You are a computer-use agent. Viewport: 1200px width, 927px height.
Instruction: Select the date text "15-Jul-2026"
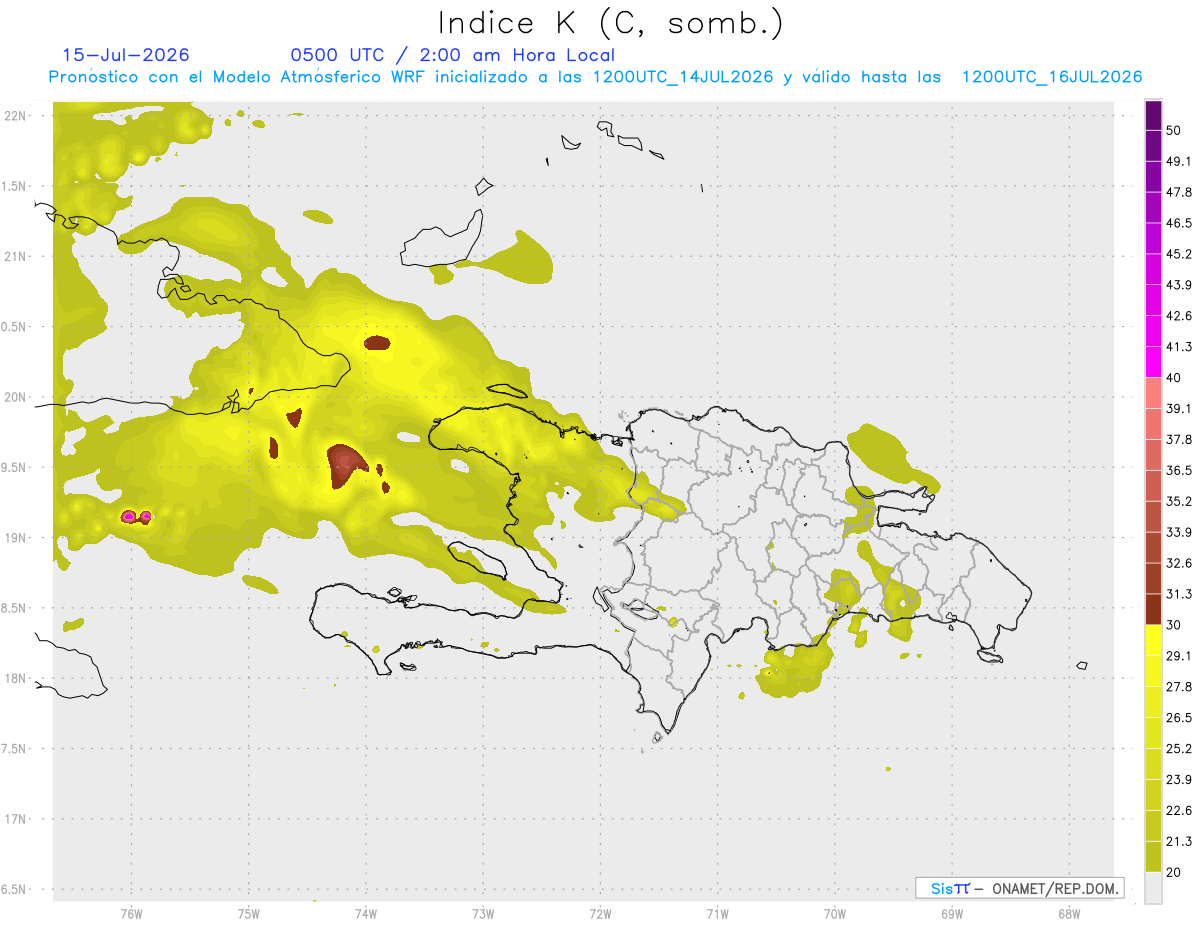click(126, 55)
